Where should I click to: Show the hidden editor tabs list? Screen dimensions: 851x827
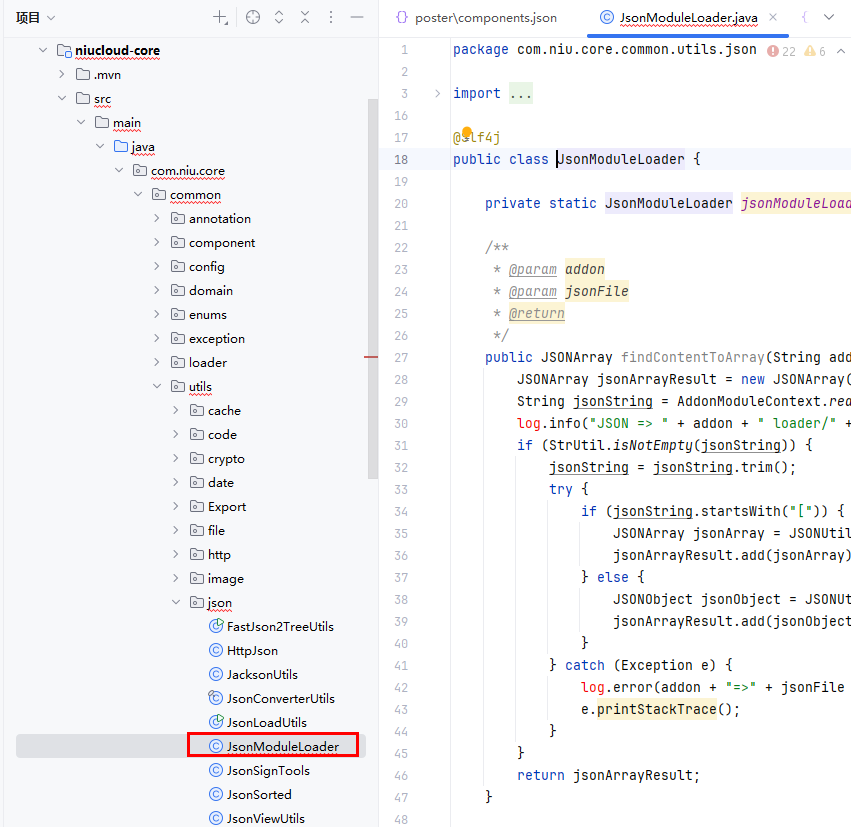coord(828,18)
